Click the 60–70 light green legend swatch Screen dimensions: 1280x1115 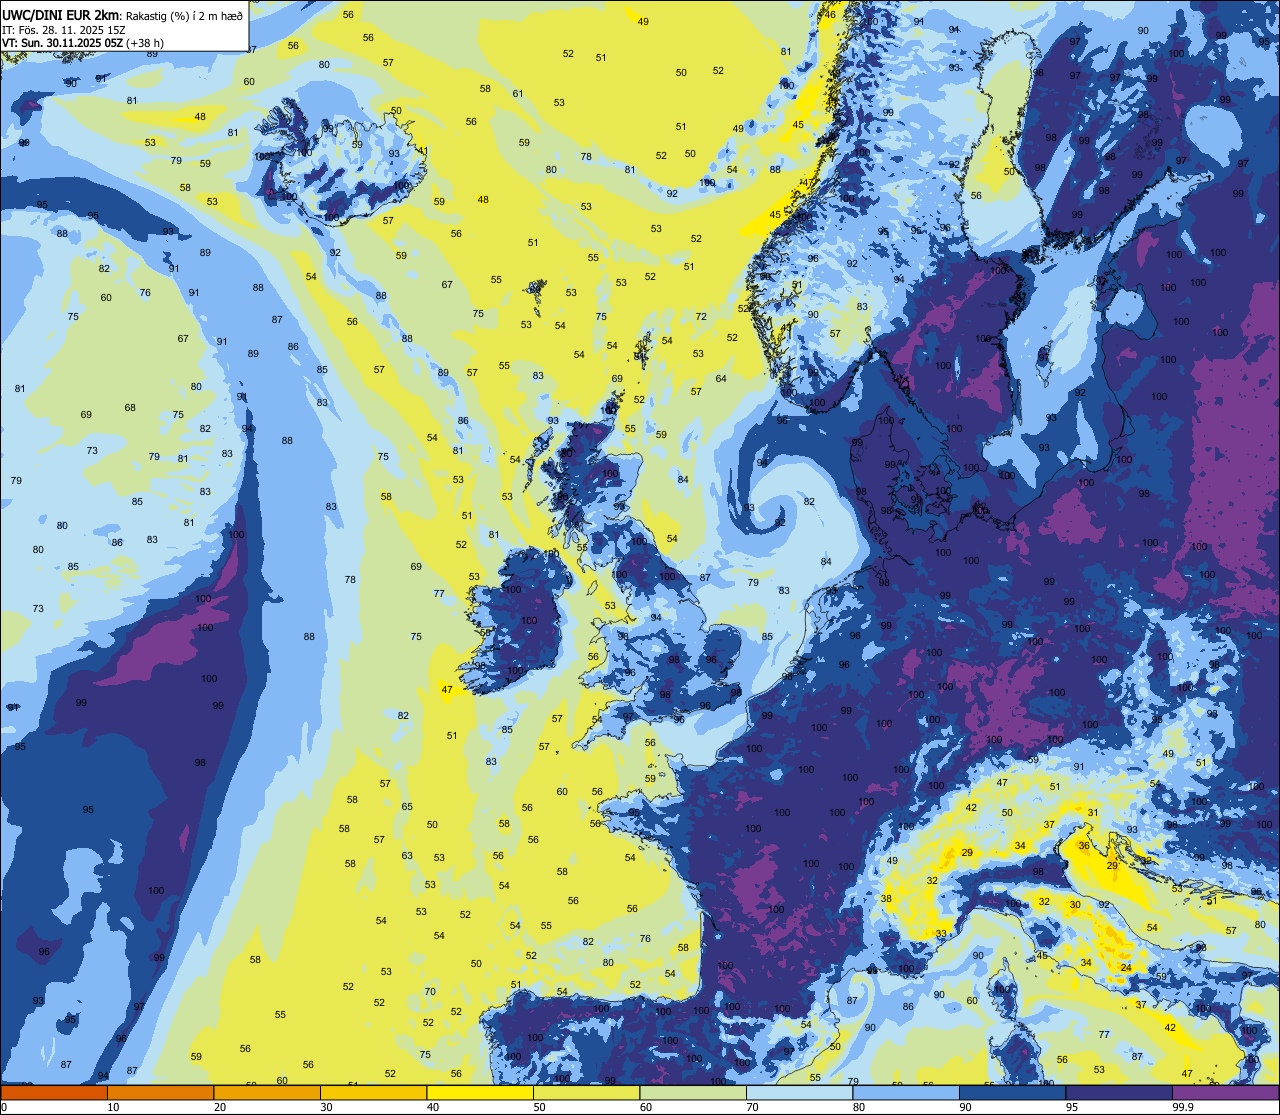coord(693,1092)
